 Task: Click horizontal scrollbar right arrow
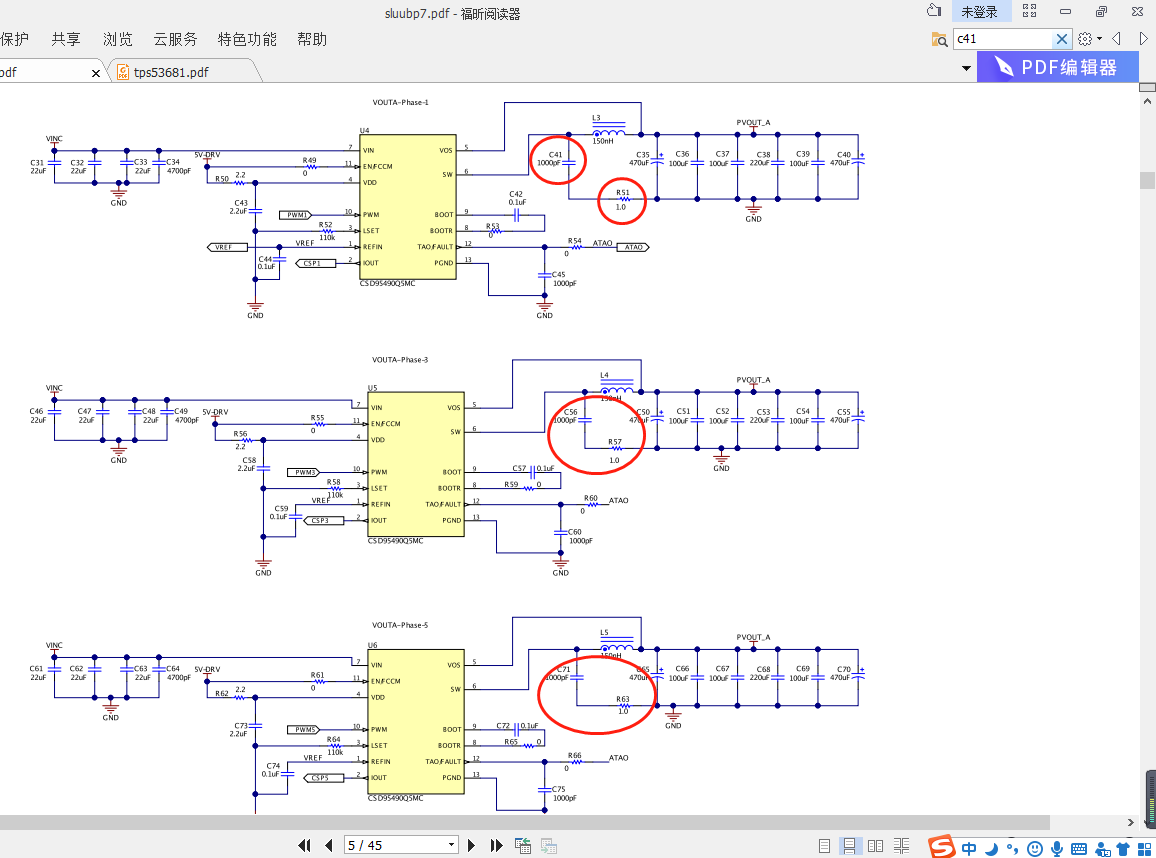coord(1131,822)
